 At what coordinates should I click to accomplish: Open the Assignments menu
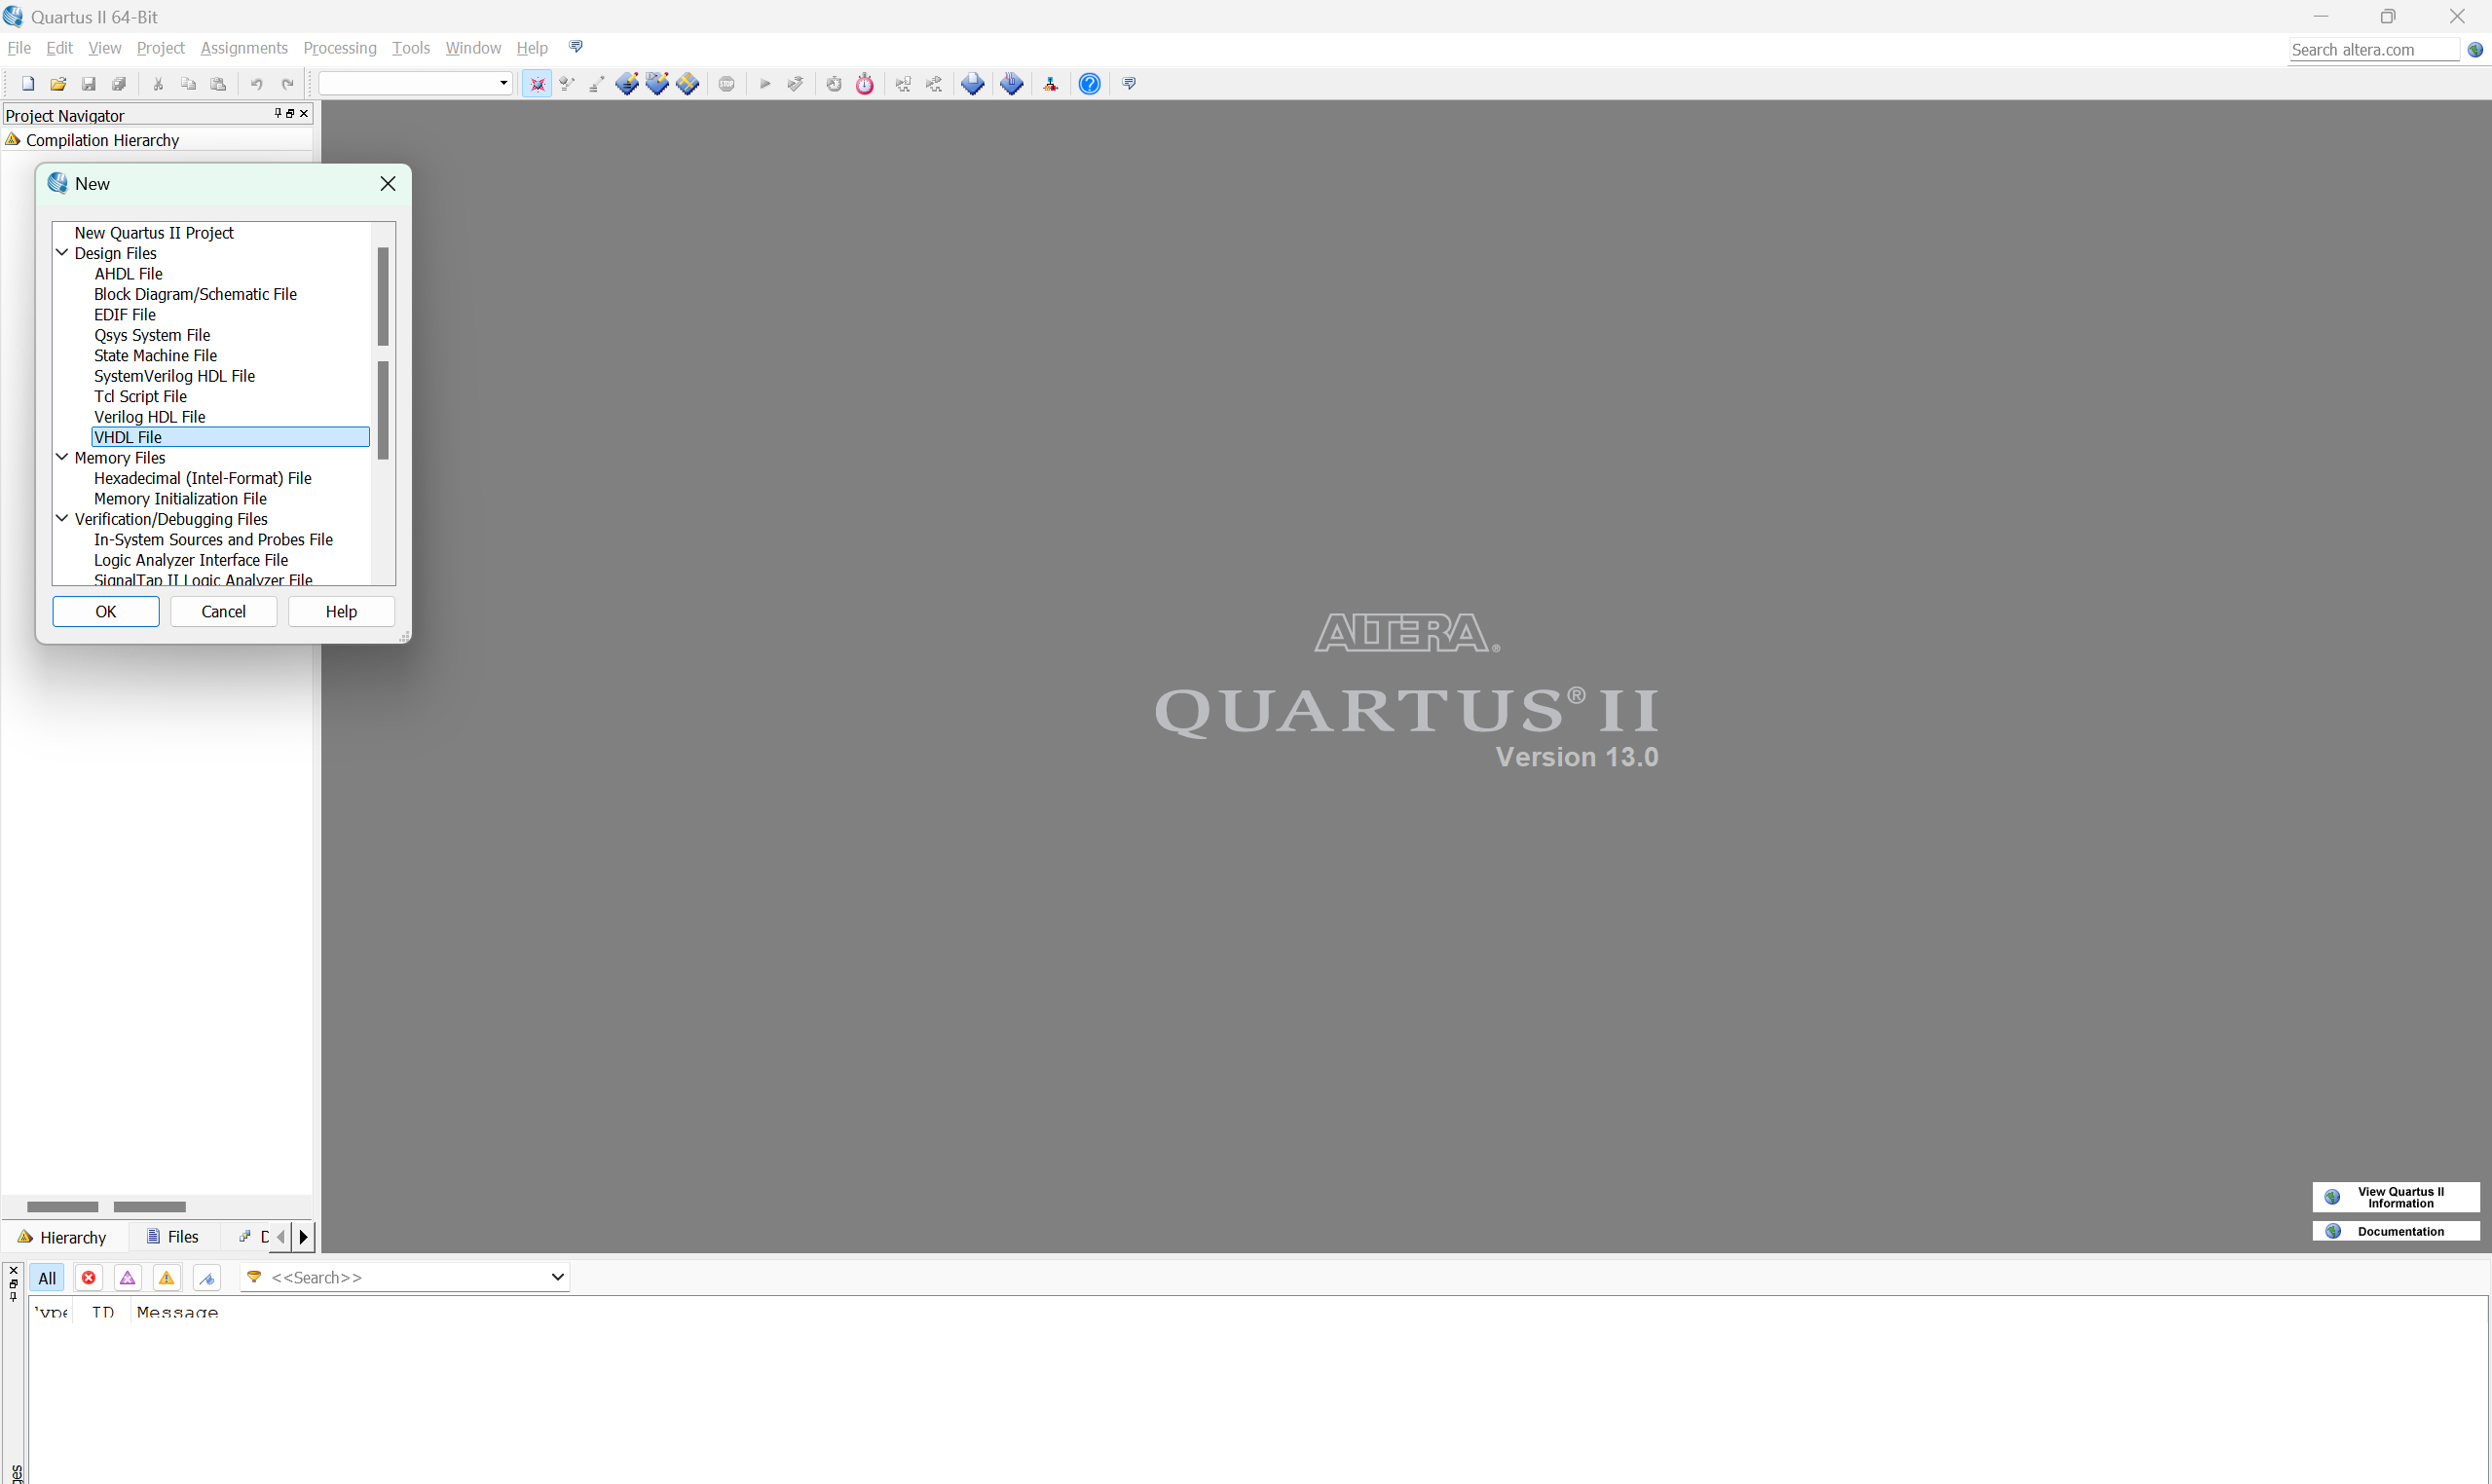tap(244, 48)
